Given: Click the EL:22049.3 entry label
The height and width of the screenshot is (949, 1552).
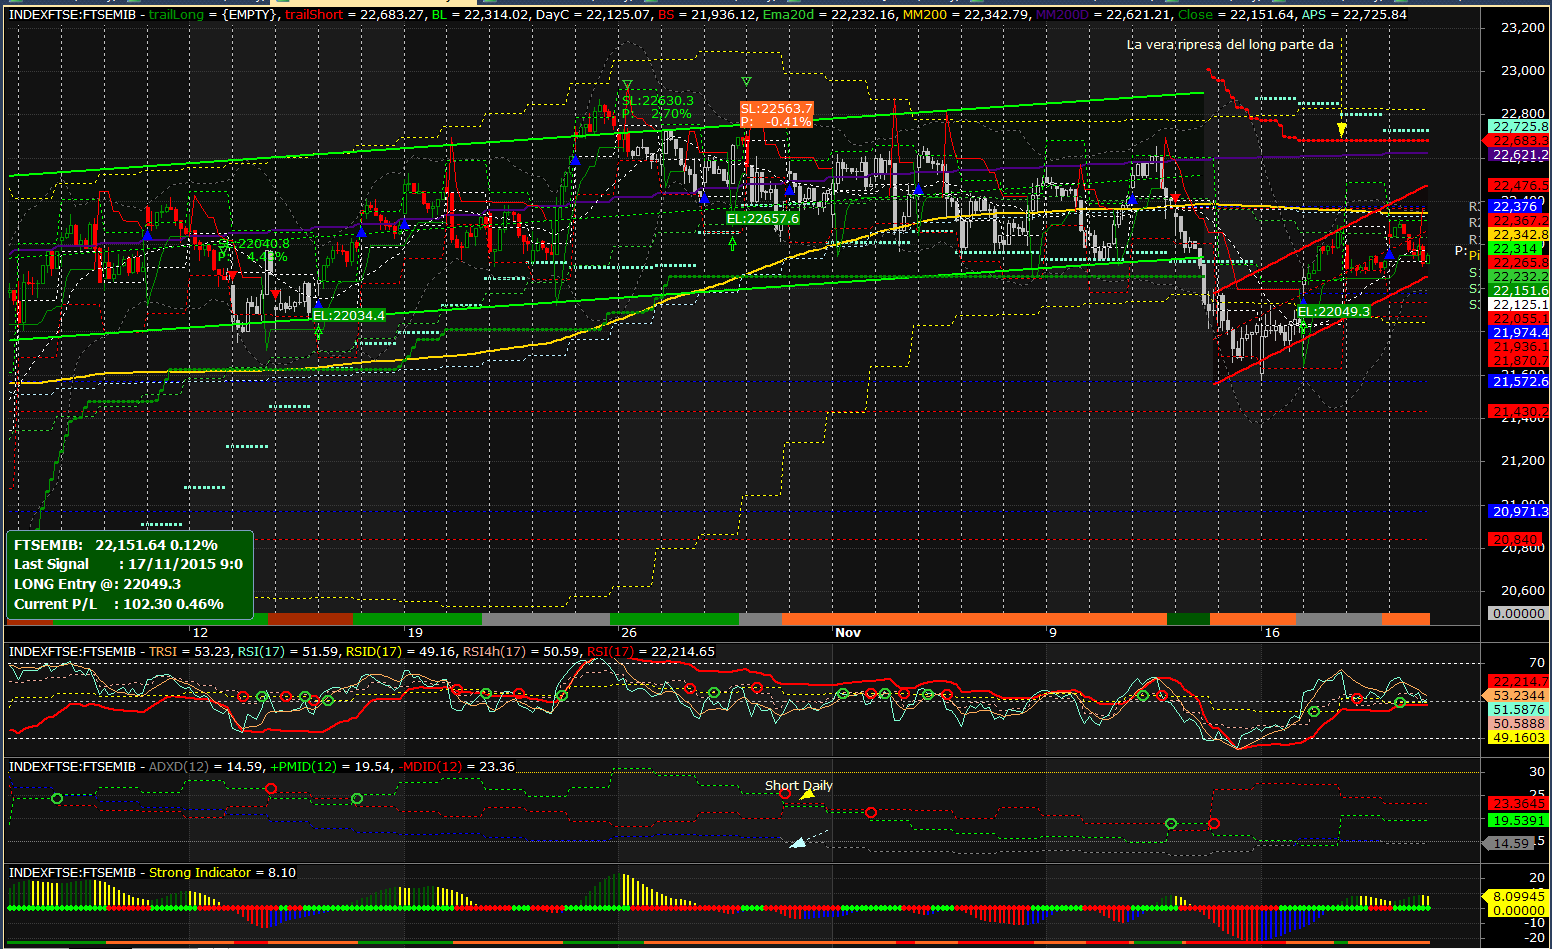Looking at the screenshot, I should click(x=1333, y=311).
